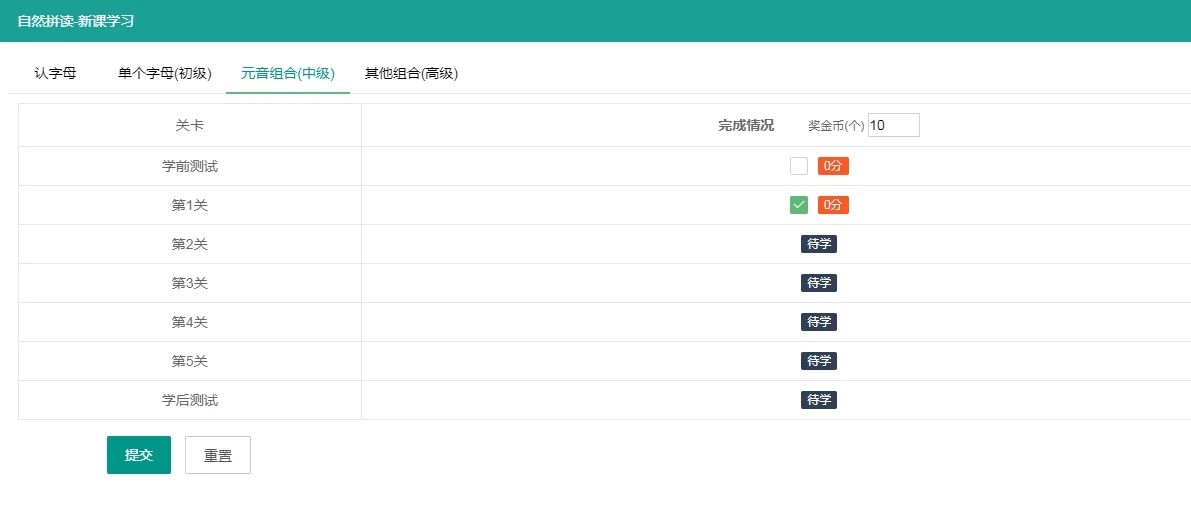Focus the 奖金币 amount input field
The image size is (1191, 517).
pyautogui.click(x=893, y=125)
